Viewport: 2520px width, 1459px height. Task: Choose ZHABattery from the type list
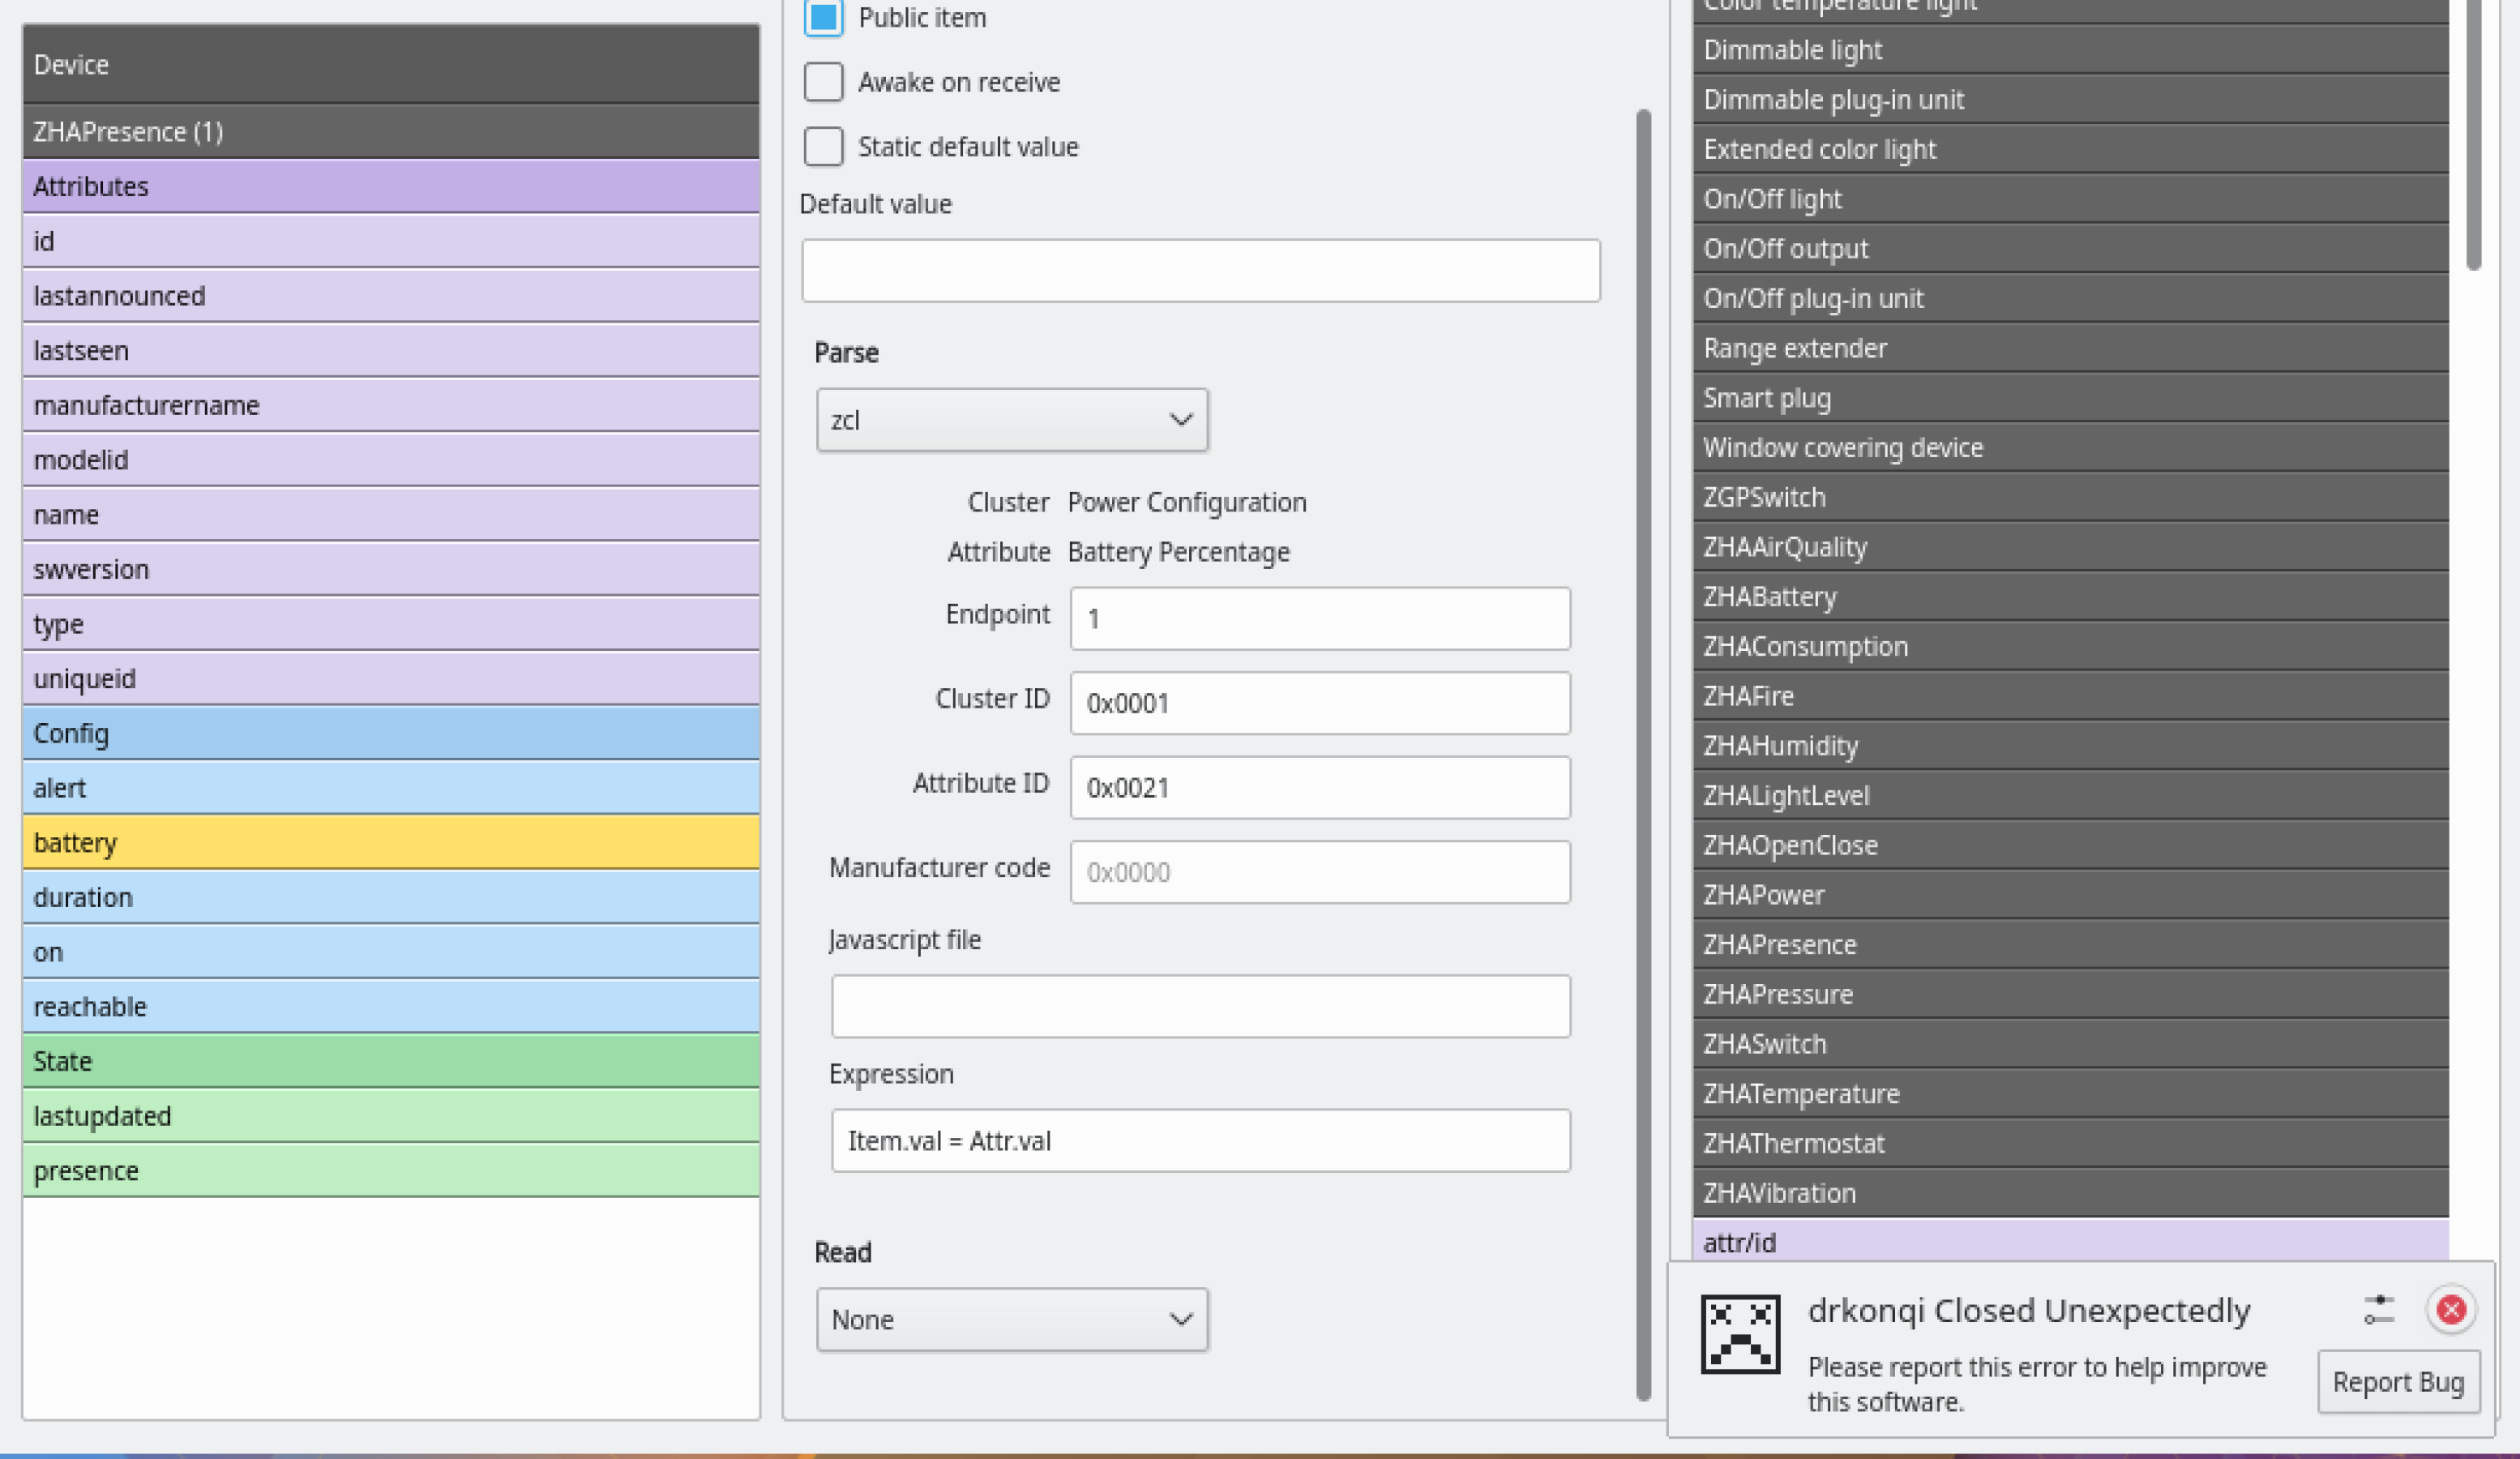coord(2070,597)
